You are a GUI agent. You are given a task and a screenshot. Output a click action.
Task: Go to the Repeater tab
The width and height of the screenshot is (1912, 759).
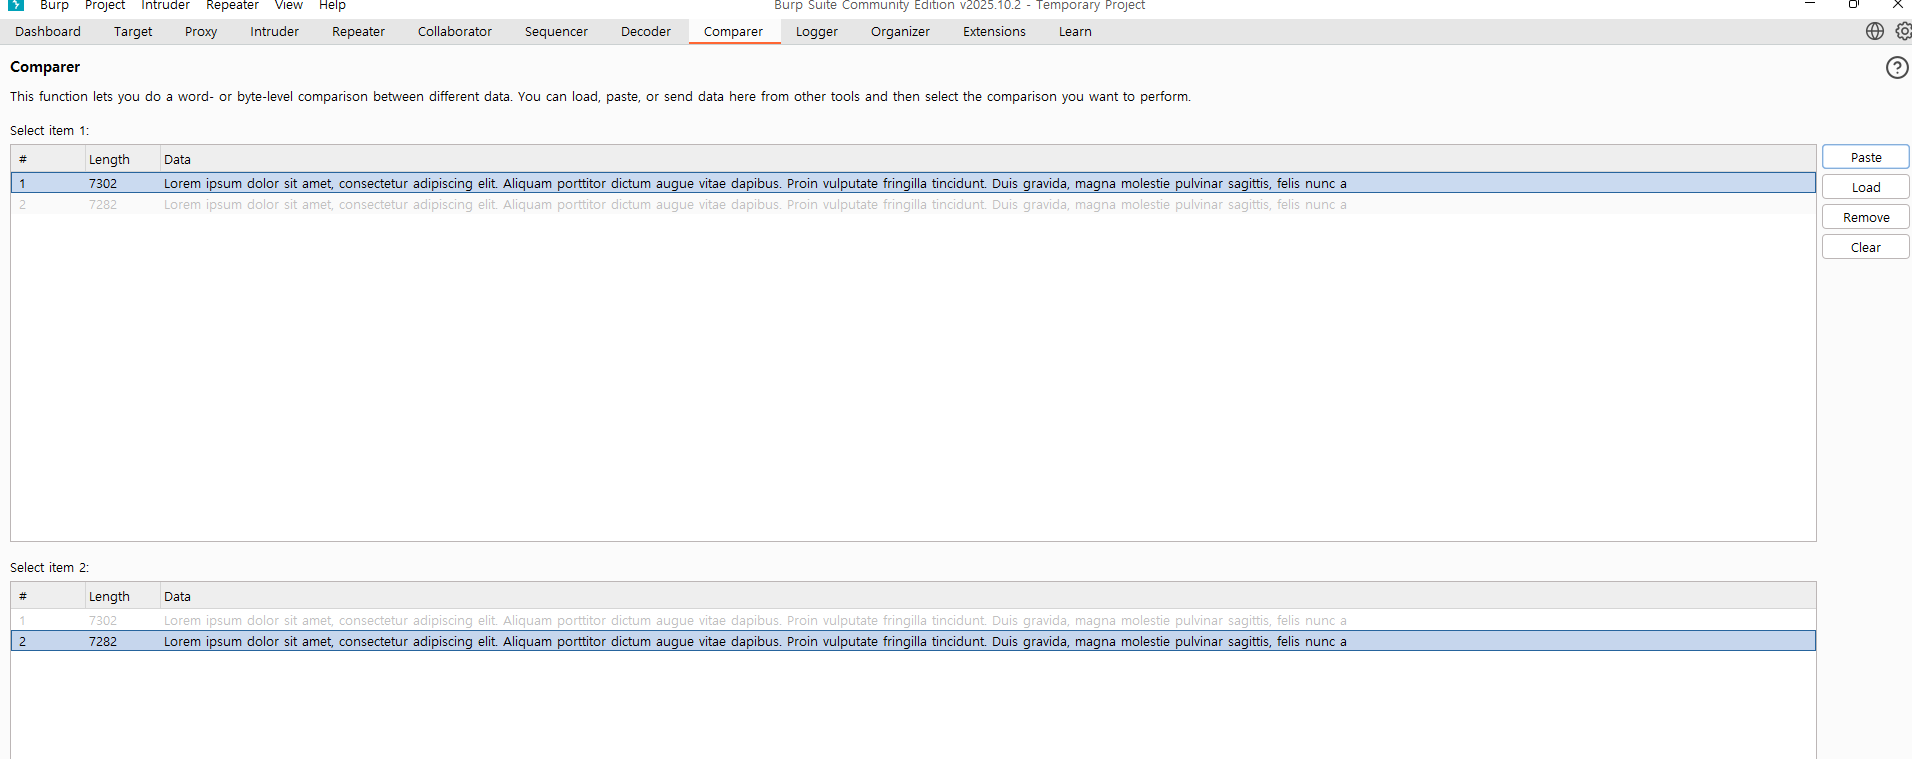coord(358,32)
